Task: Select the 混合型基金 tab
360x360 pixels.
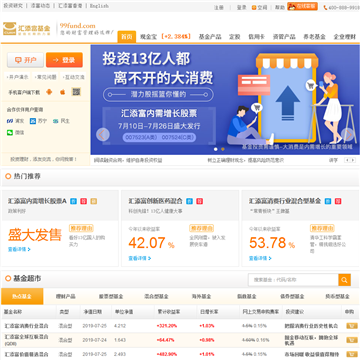Action: pos(156,296)
